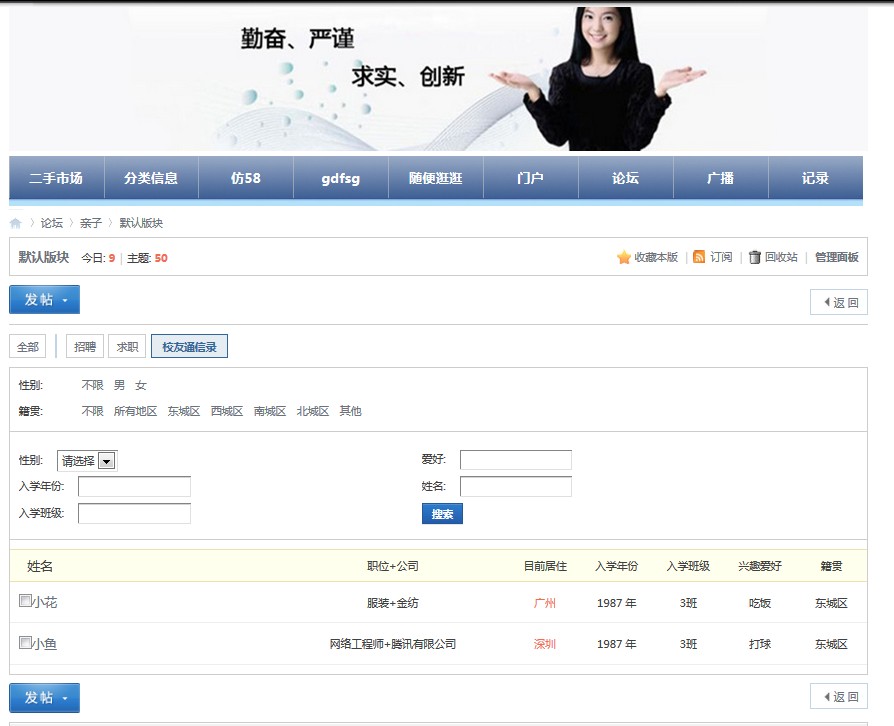Click the 职位+公司 column header
This screenshot has height=726, width=894.
click(393, 566)
